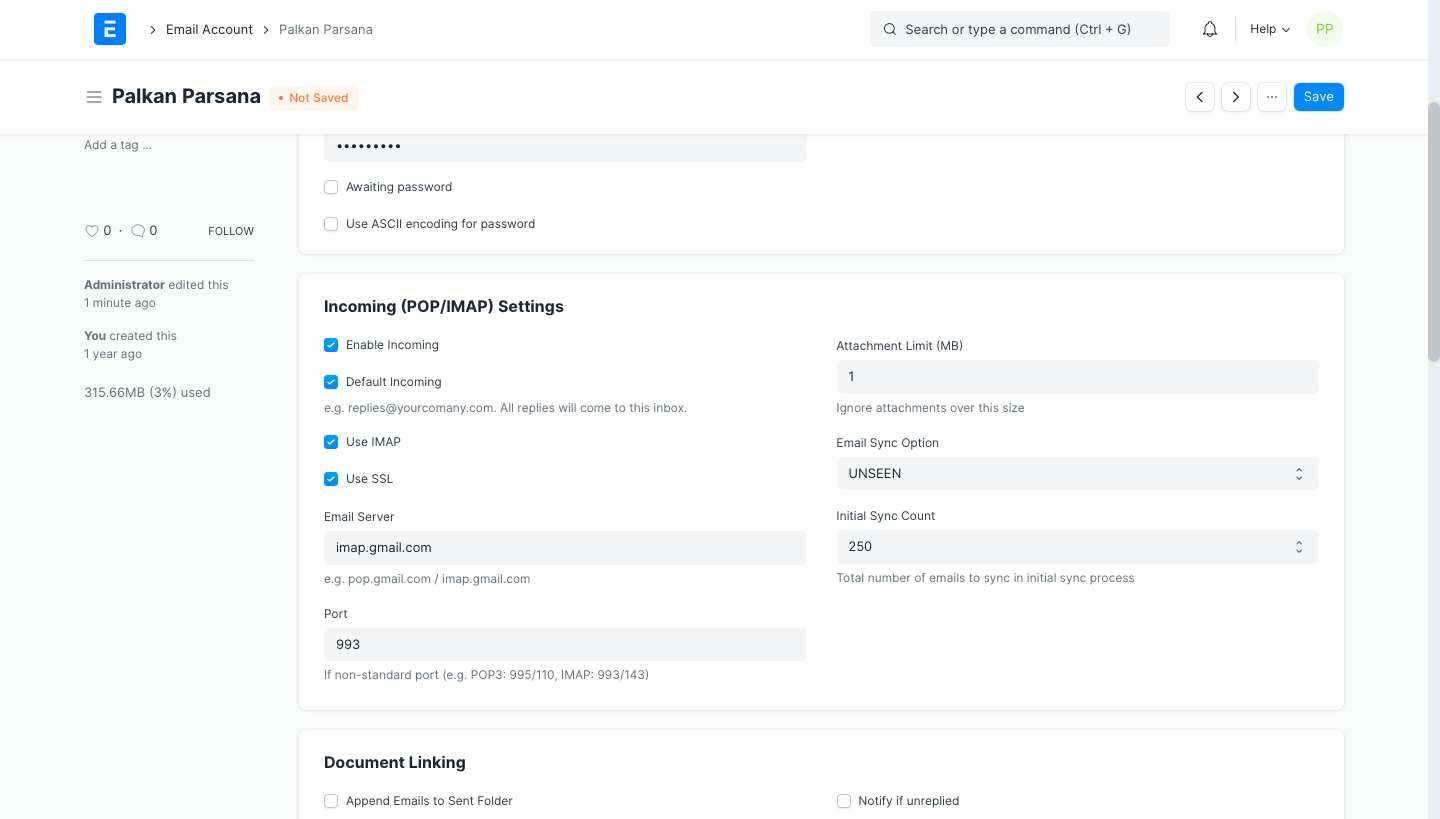
Task: Click the Email Server input field
Action: click(x=565, y=548)
